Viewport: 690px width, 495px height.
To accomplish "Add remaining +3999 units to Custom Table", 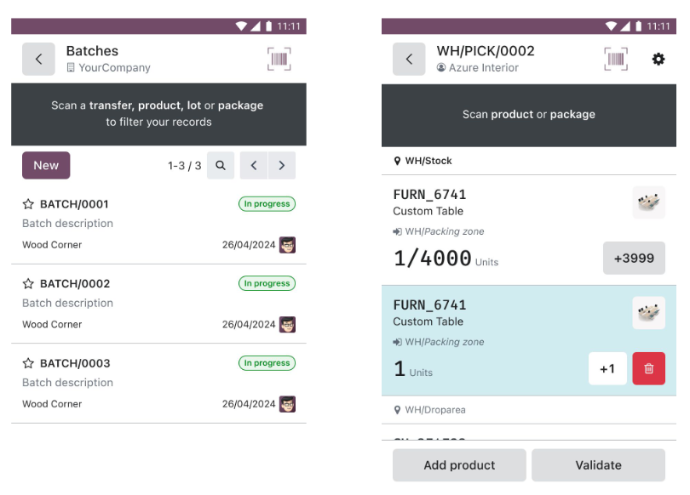I will (x=634, y=258).
